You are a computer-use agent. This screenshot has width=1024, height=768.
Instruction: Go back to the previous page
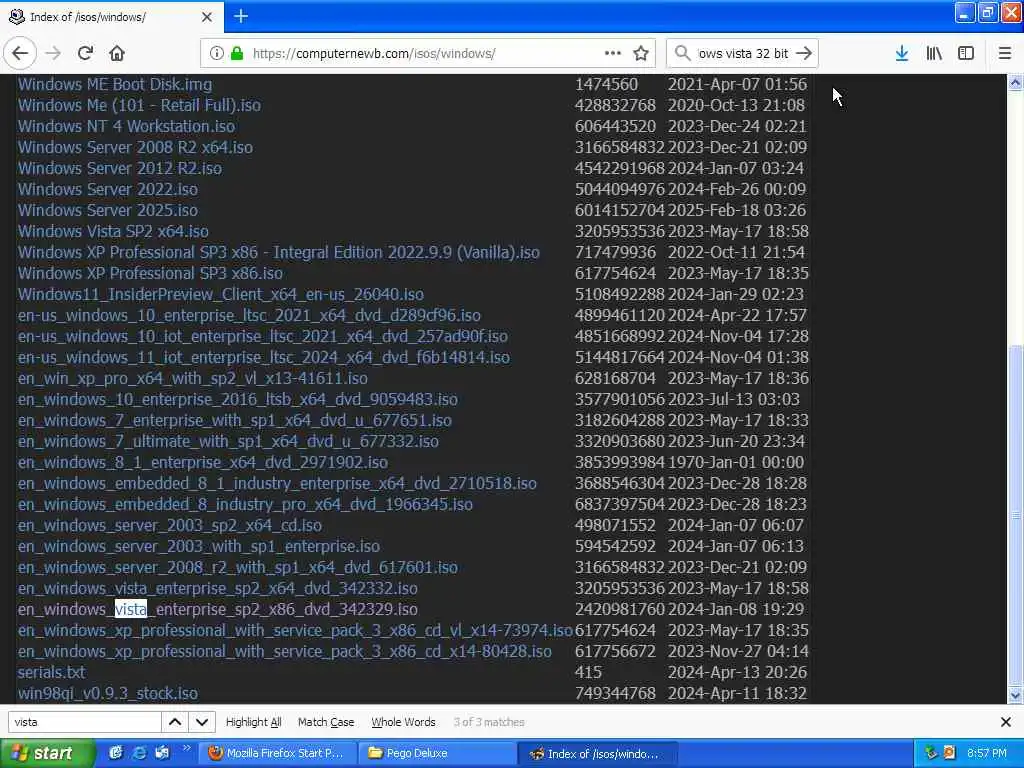pyautogui.click(x=20, y=54)
